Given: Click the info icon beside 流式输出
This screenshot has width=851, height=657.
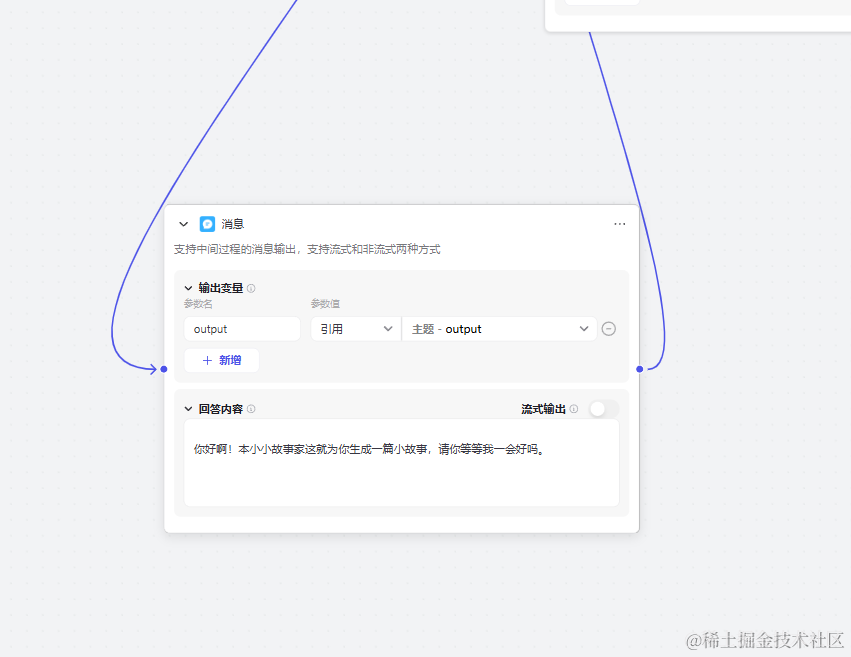Looking at the screenshot, I should 574,409.
